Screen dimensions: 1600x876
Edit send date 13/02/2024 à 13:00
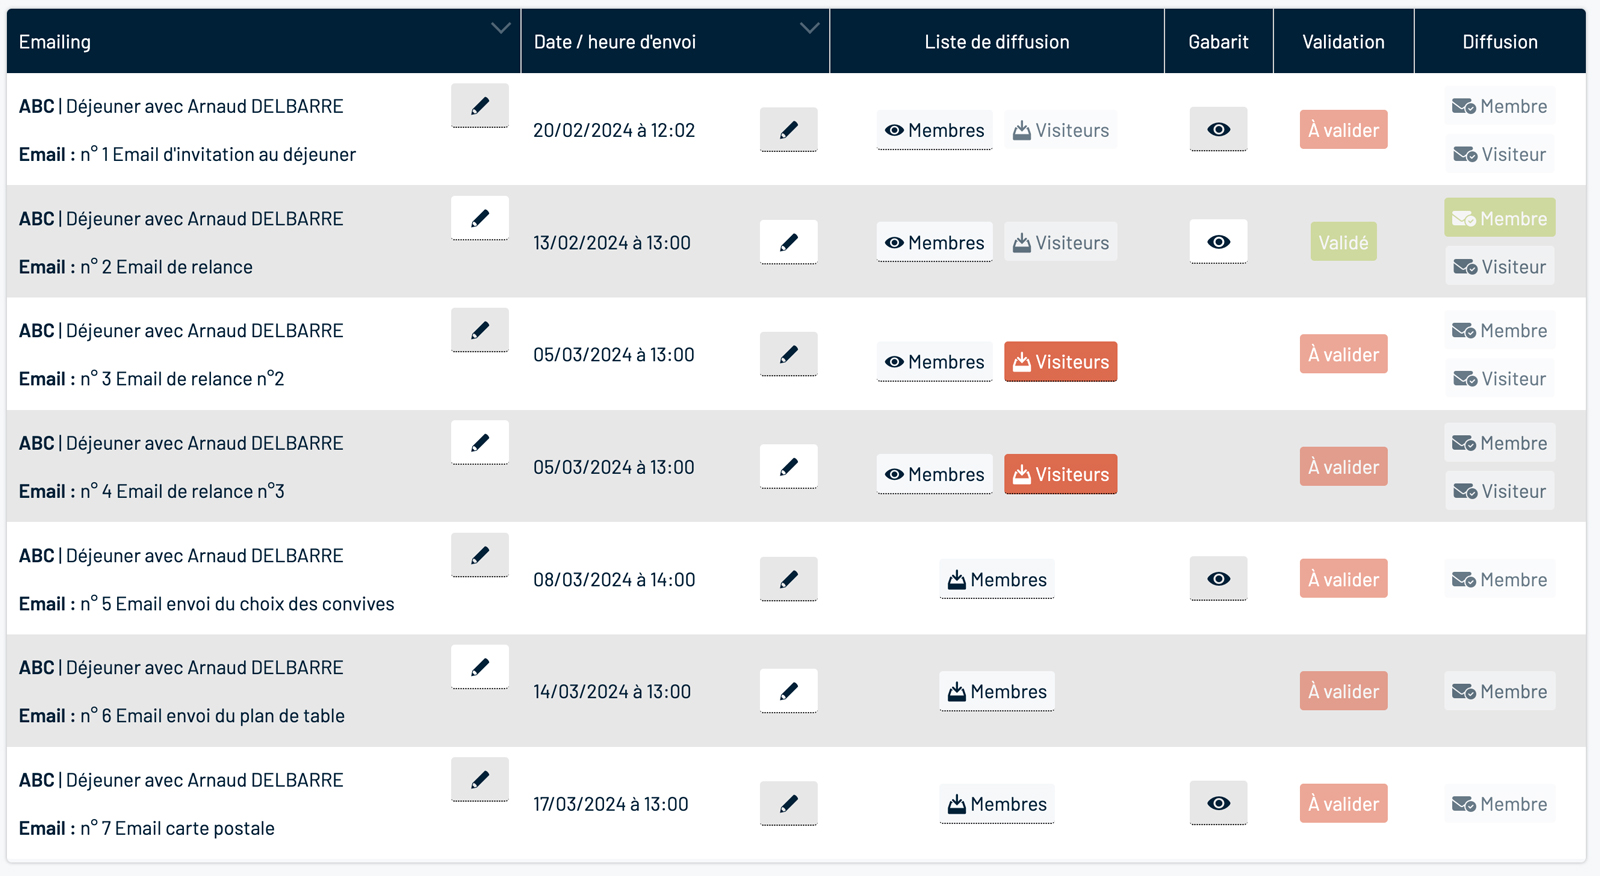(788, 242)
